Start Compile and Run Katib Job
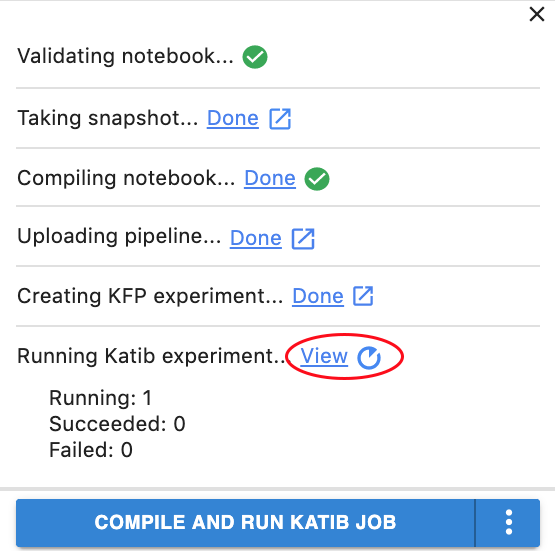This screenshot has width=555, height=551. (245, 522)
